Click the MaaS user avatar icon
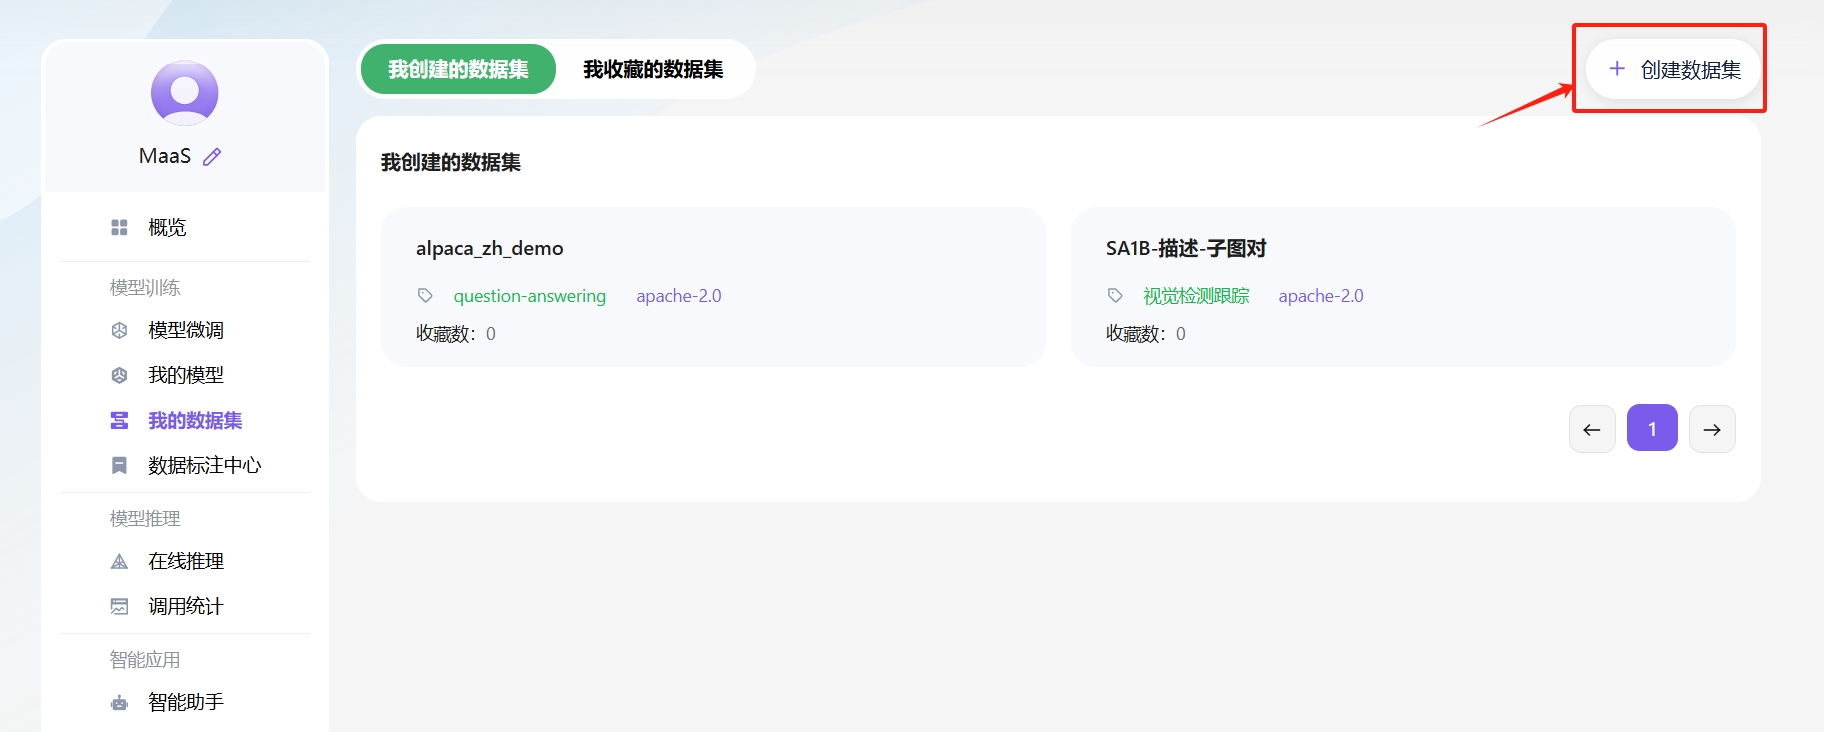Image resolution: width=1824 pixels, height=732 pixels. click(185, 93)
